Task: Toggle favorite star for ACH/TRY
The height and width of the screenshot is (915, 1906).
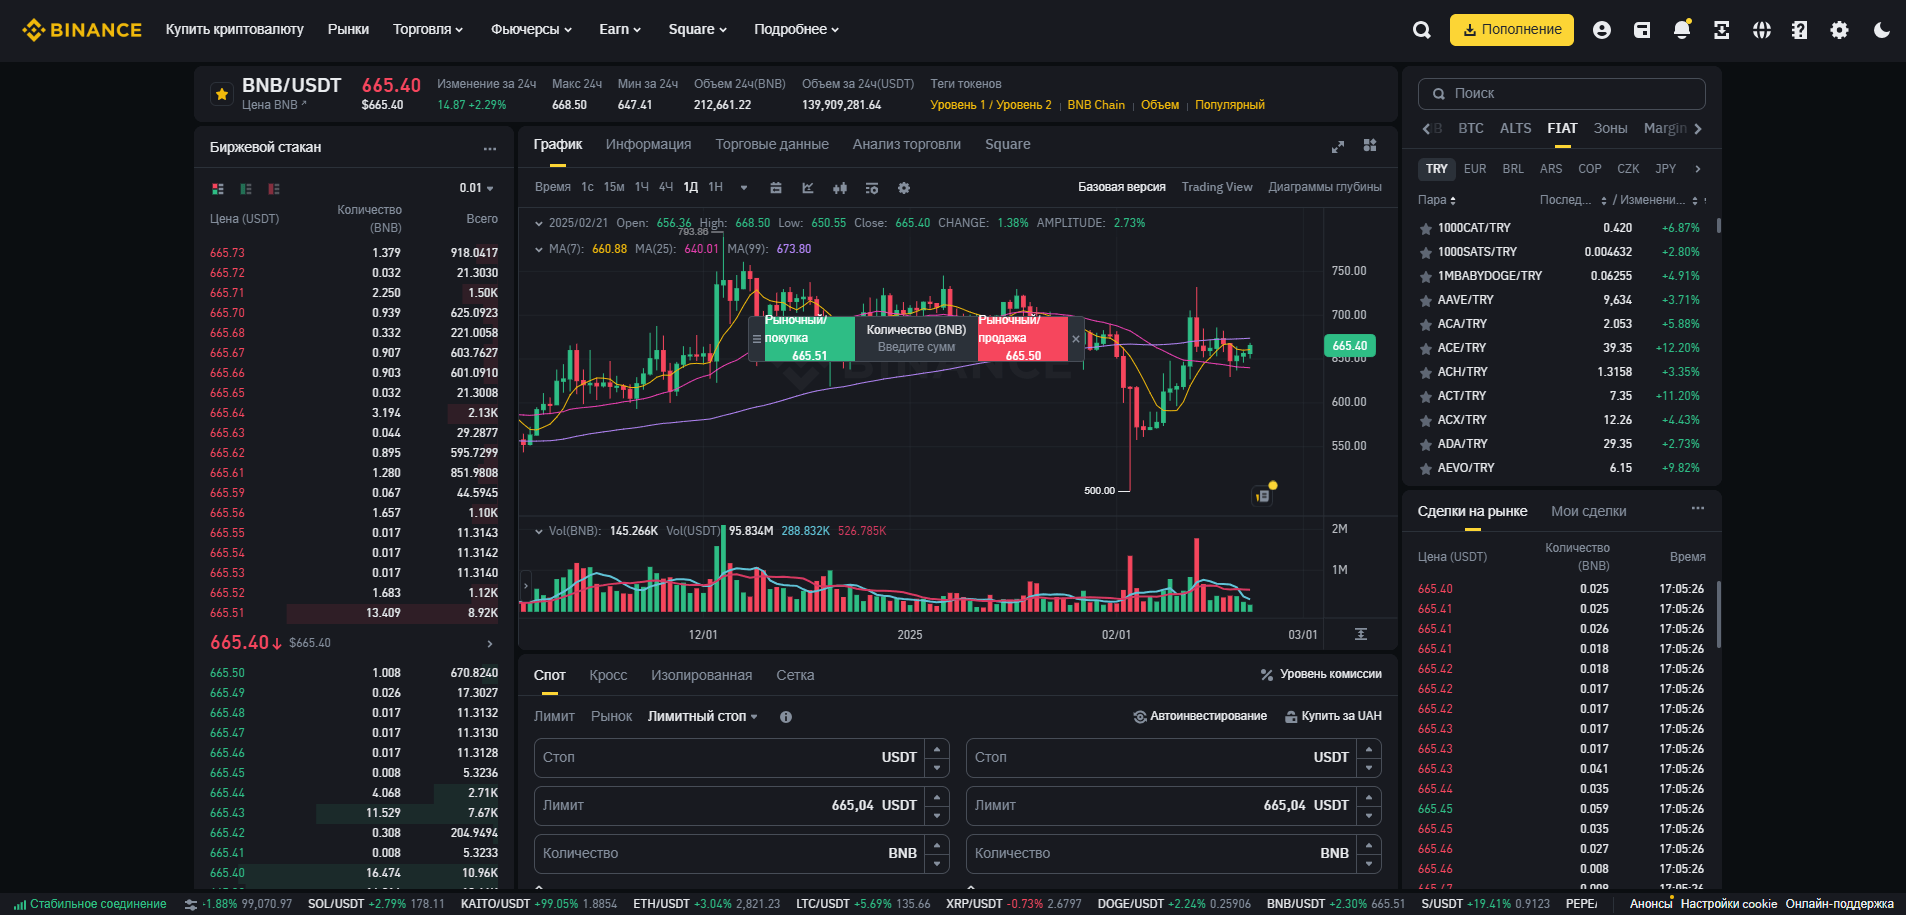Action: click(1426, 372)
